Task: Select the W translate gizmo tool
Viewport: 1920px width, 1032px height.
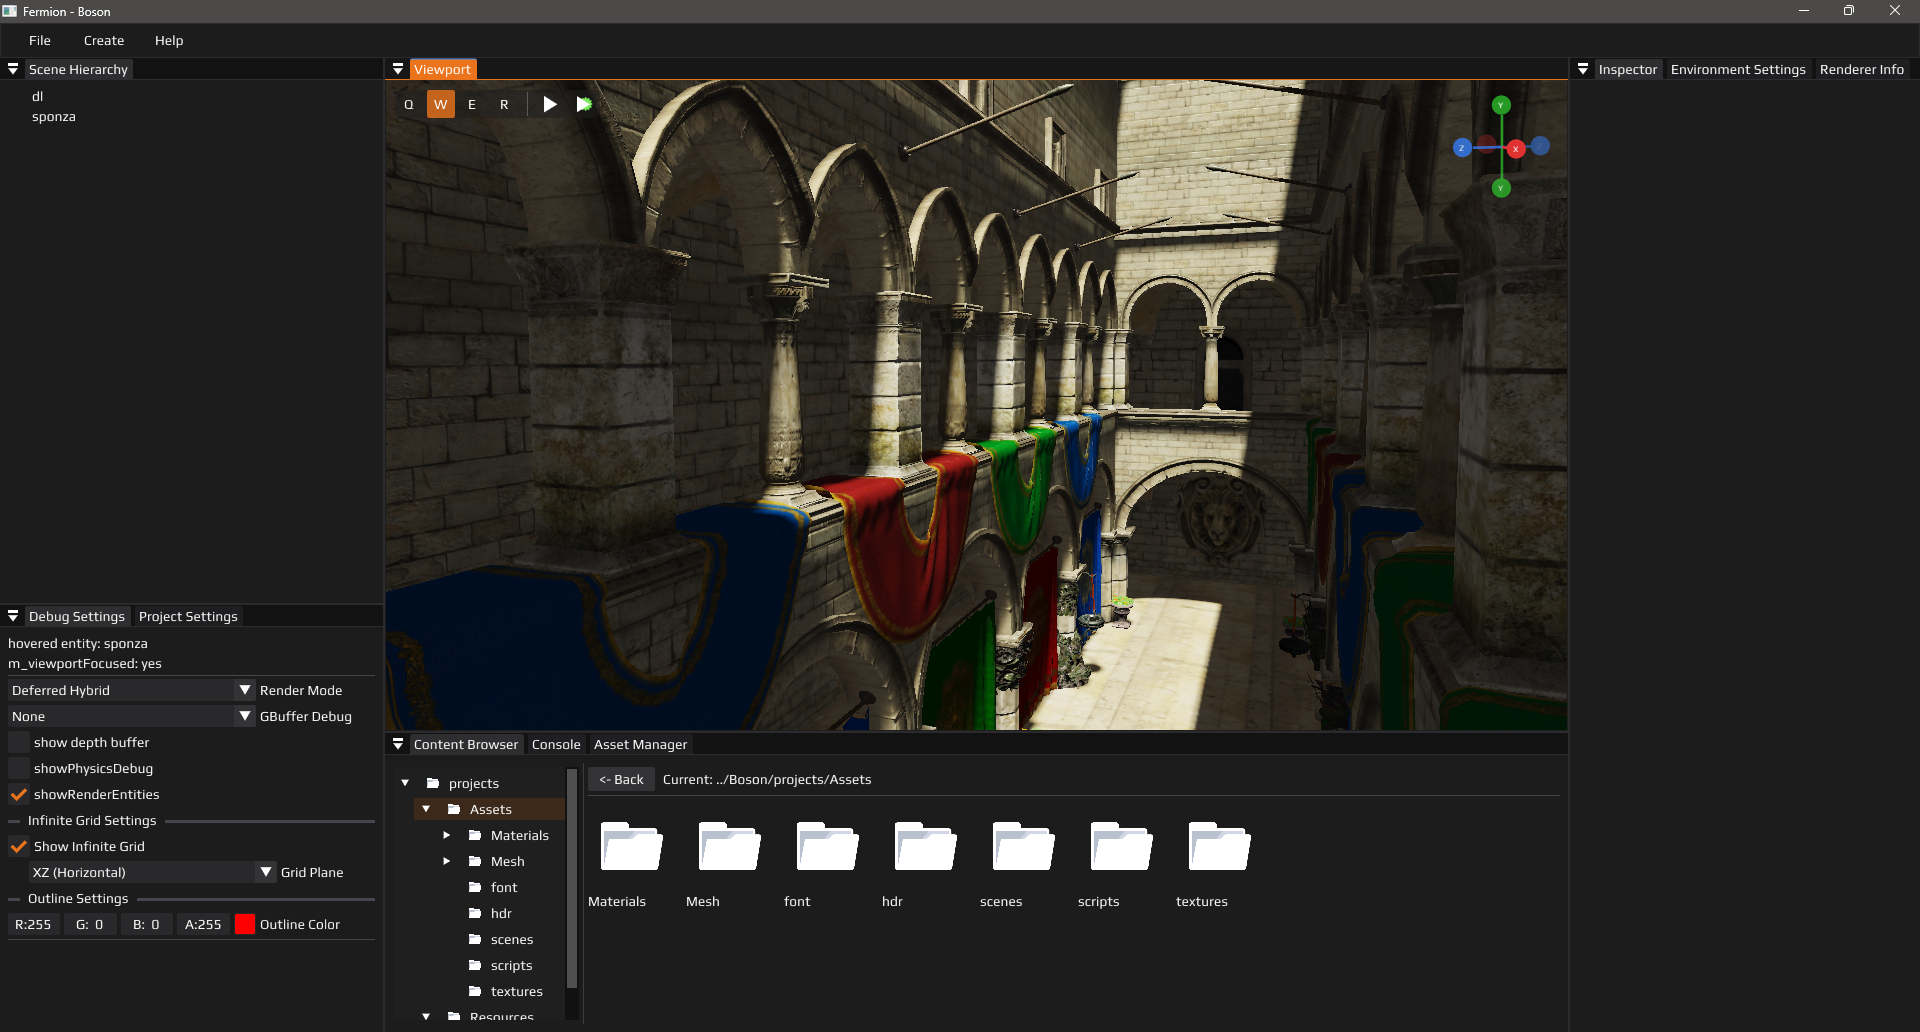Action: pyautogui.click(x=440, y=104)
